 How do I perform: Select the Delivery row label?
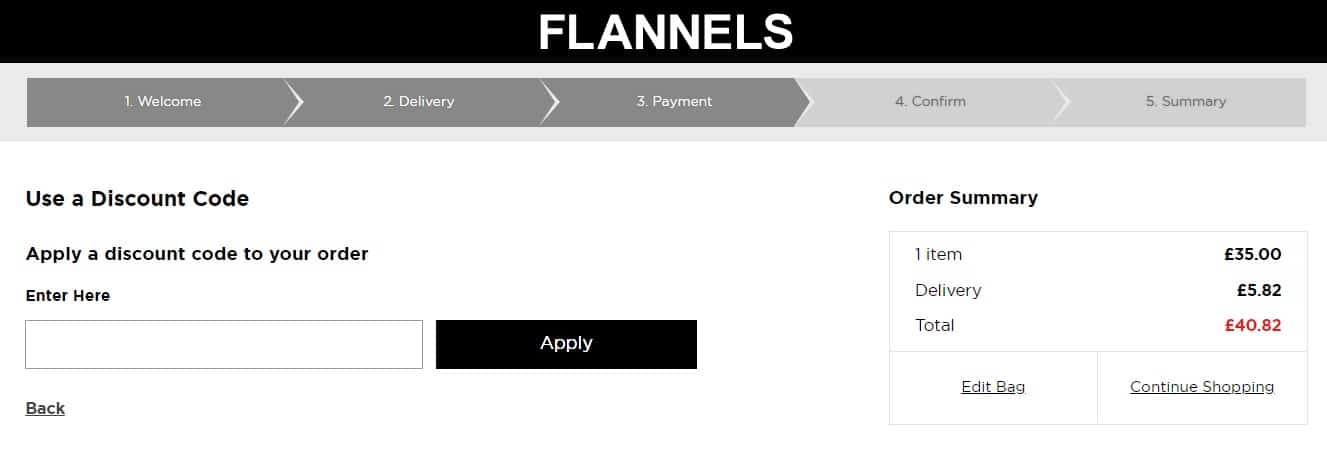click(x=948, y=291)
